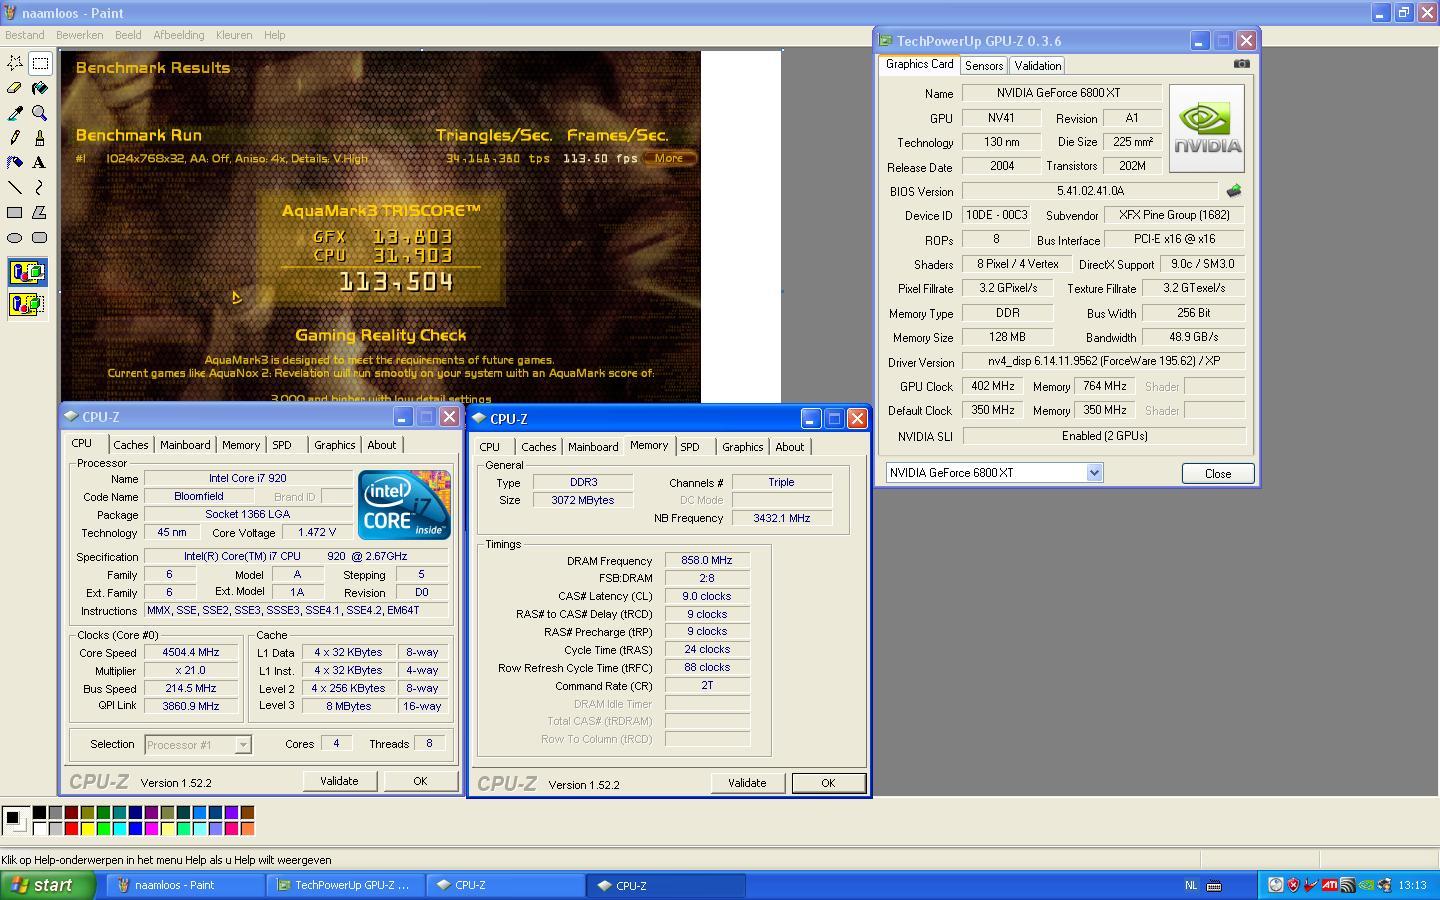Choose the Rounded Rectangle tool
The height and width of the screenshot is (900, 1440).
tap(40, 237)
